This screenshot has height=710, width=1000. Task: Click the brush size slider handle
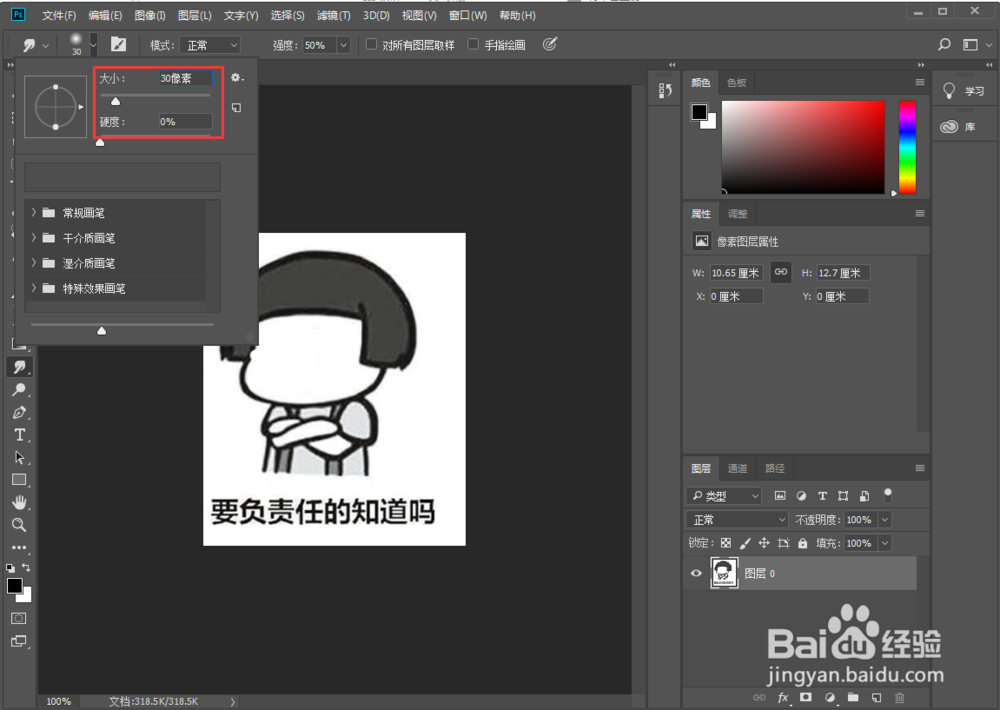(x=115, y=101)
